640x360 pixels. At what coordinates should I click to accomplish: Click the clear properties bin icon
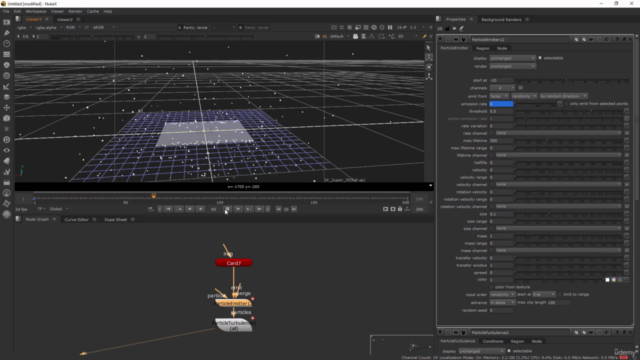coord(454,29)
